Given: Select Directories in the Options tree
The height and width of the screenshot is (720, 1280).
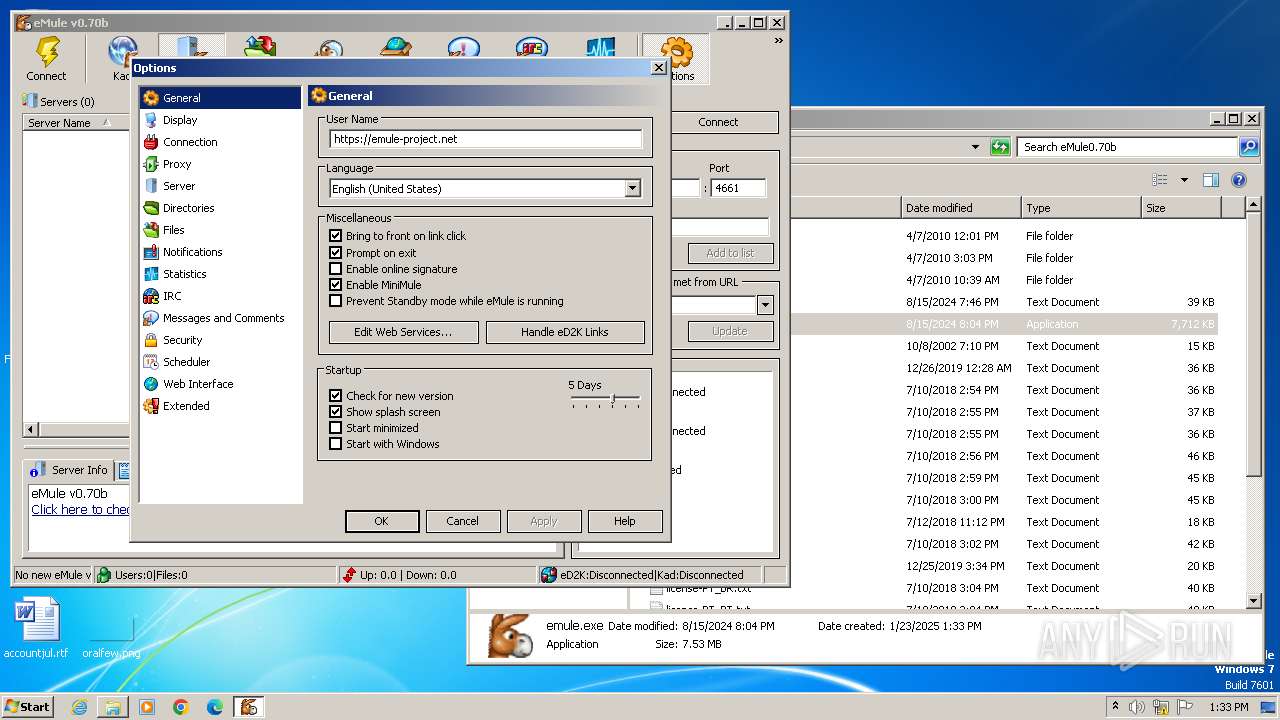Looking at the screenshot, I should coord(189,208).
